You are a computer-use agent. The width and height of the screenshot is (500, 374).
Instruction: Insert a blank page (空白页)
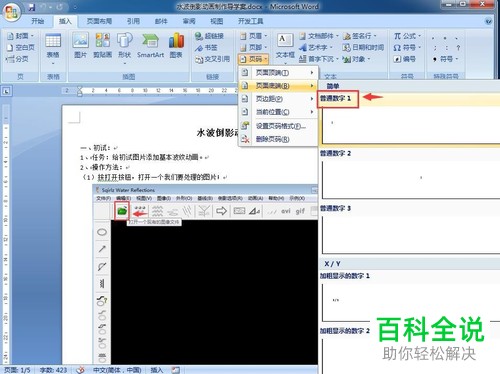pyautogui.click(x=21, y=47)
